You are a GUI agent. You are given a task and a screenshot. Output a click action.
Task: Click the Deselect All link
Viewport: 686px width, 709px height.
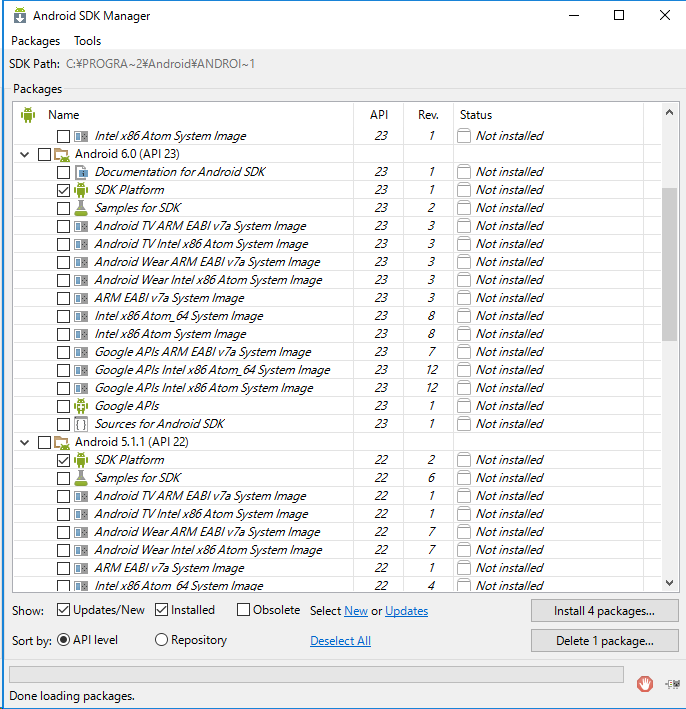pos(340,641)
